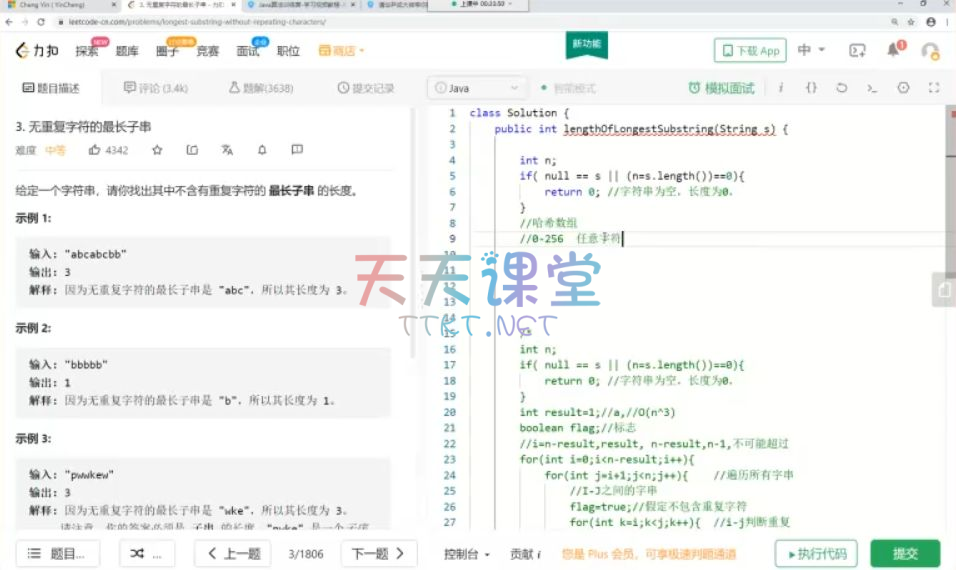
Task: Go to next problem 下一题
Action: [378, 553]
